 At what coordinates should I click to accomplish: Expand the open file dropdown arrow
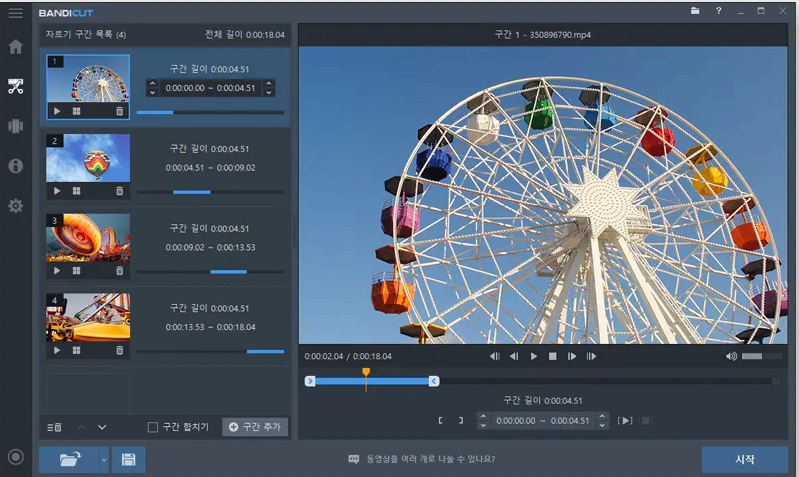[x=104, y=459]
